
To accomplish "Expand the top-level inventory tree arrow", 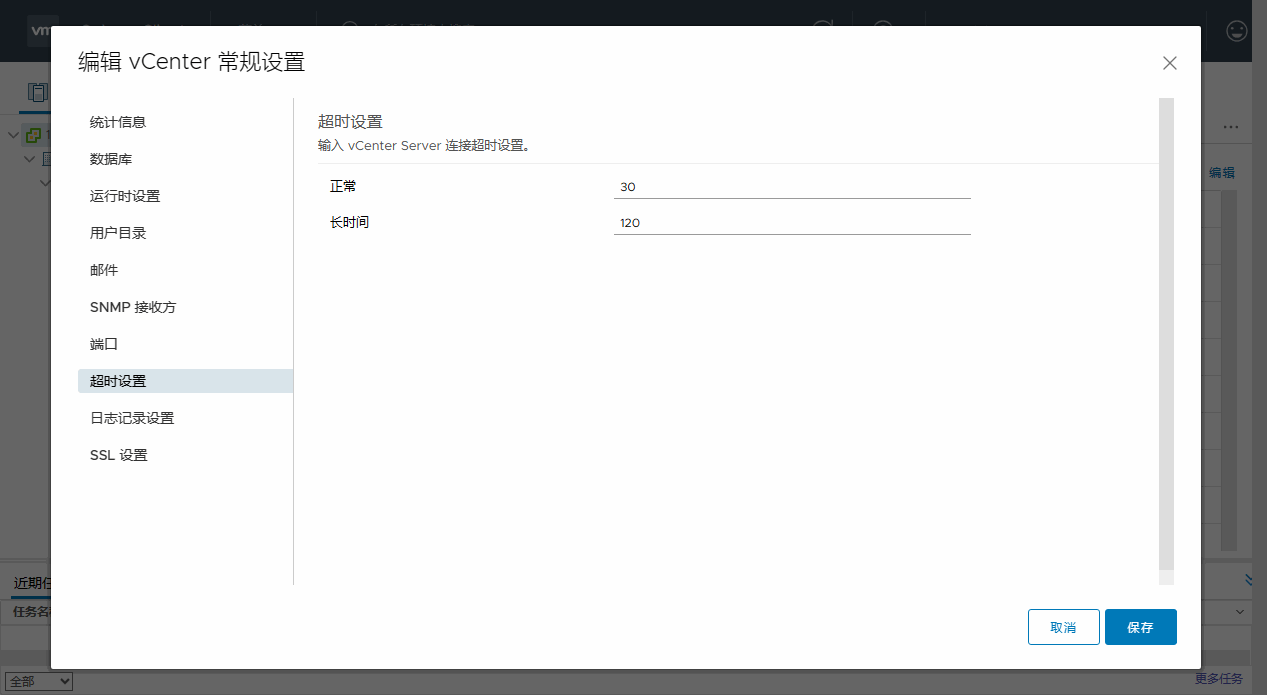I will tap(13, 135).
